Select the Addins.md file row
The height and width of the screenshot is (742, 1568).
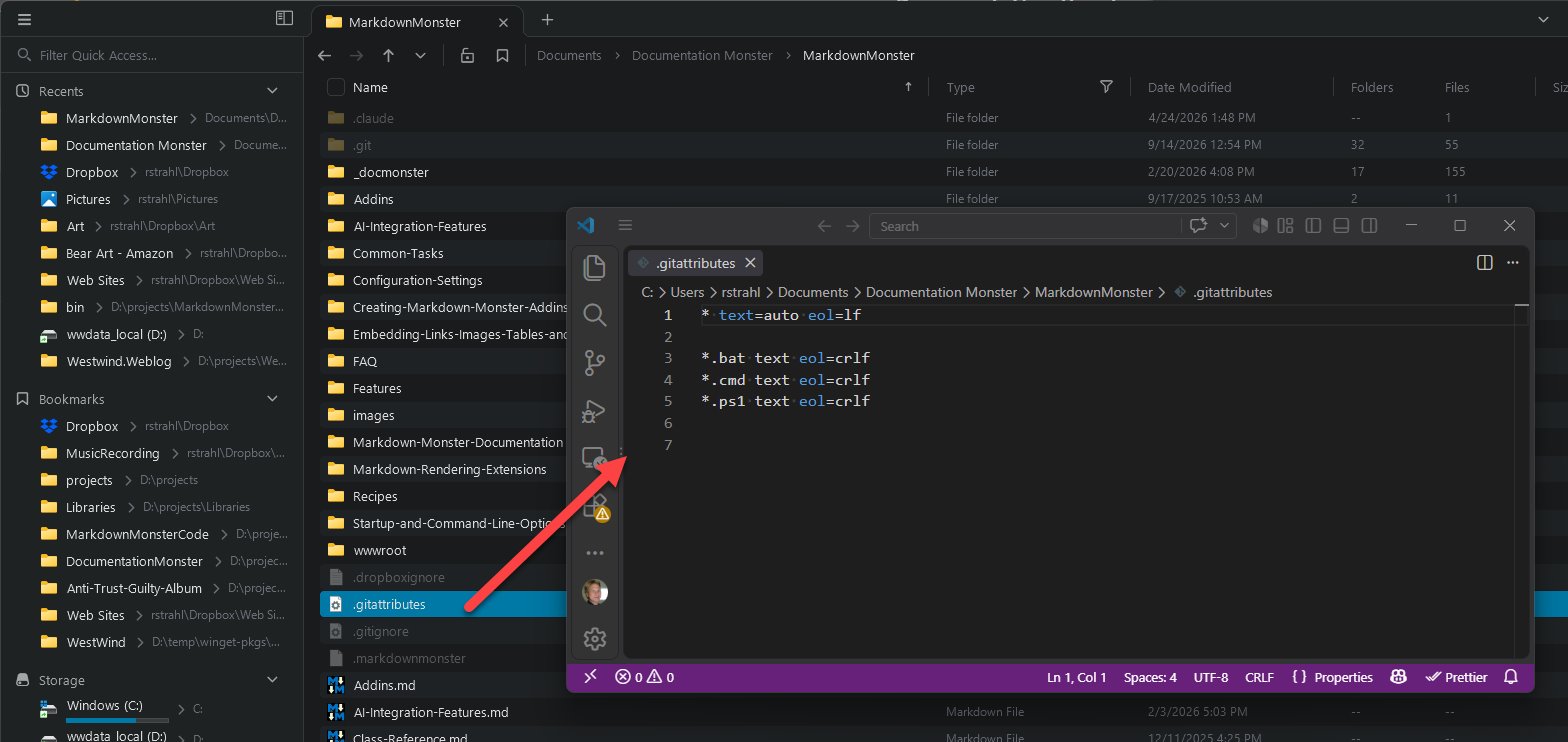(444, 686)
